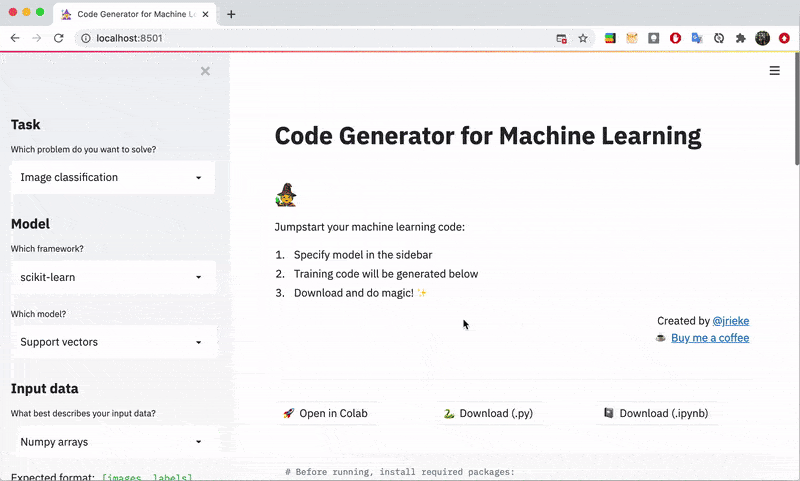
Task: Open the Chrome extensions puzzle icon
Action: pyautogui.click(x=740, y=38)
